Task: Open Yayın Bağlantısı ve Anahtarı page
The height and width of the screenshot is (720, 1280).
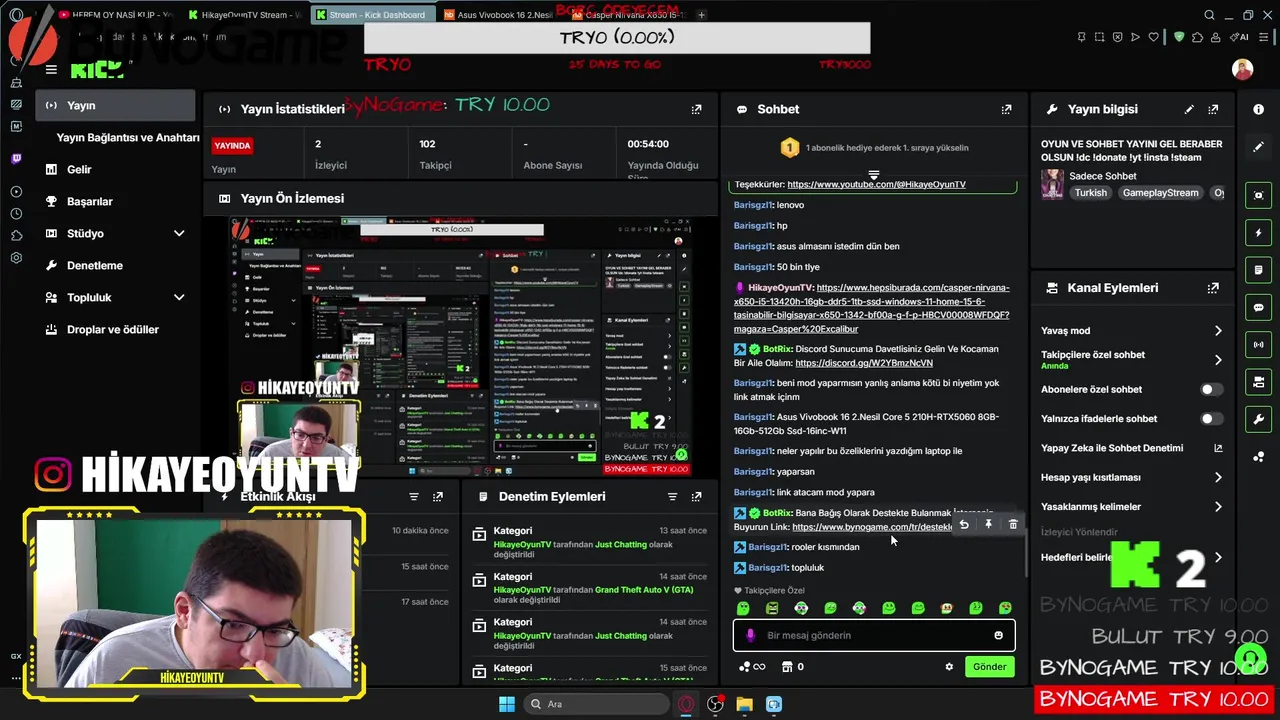Action: (128, 137)
